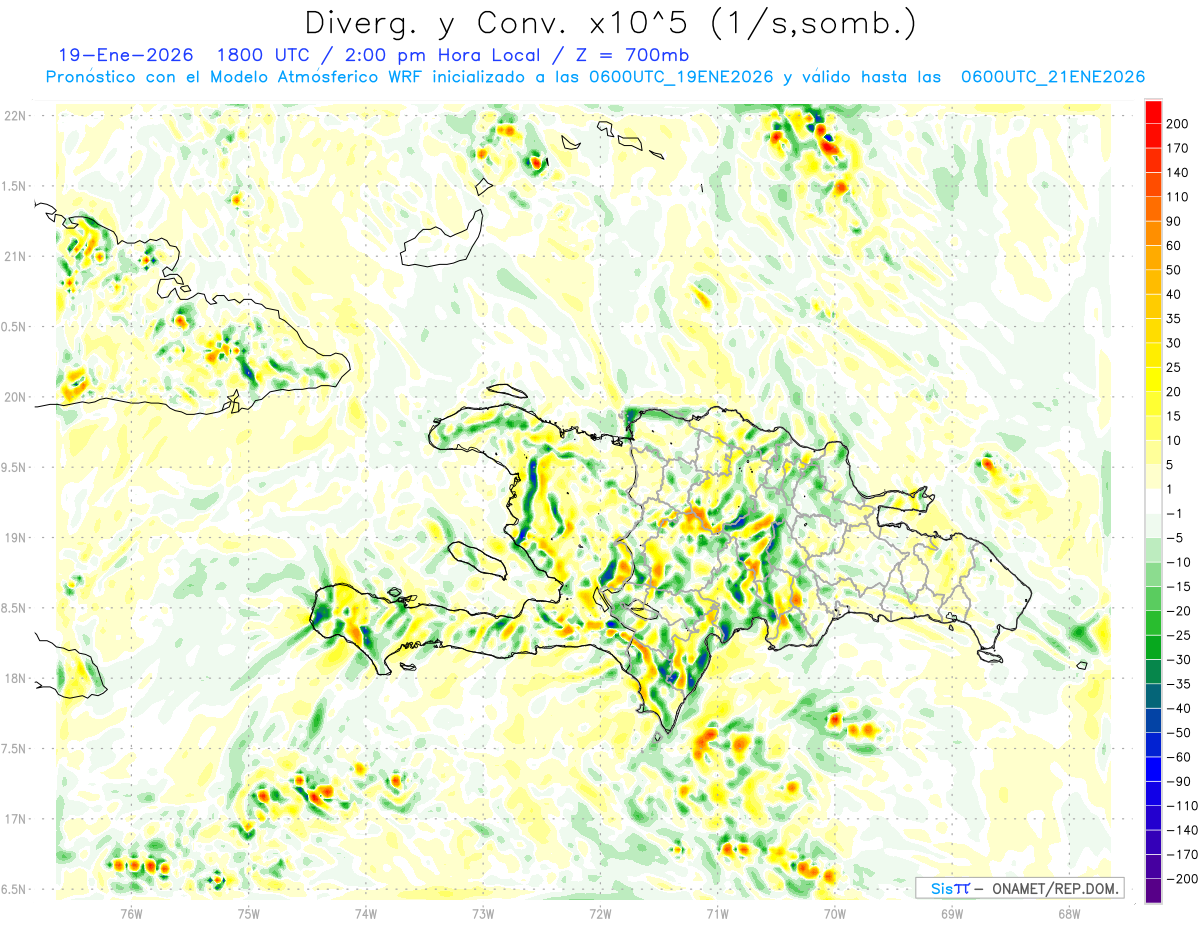Click latitude axis label '19N'
Image resolution: width=1200 pixels, height=927 pixels.
(x=15, y=538)
